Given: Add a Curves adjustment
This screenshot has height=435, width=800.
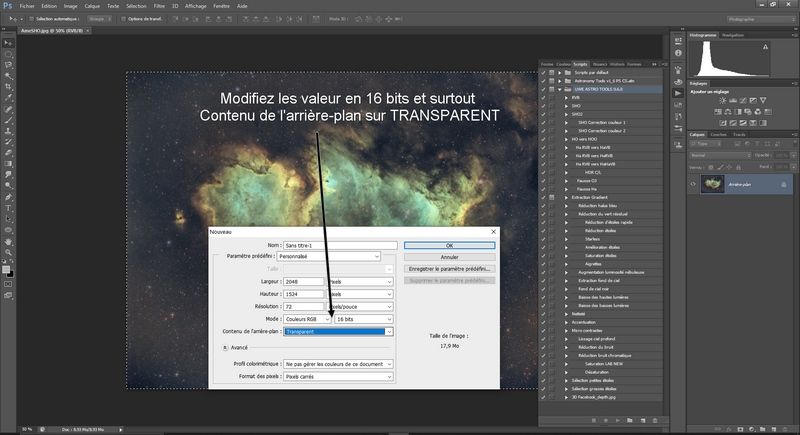Looking at the screenshot, I should (743, 100).
